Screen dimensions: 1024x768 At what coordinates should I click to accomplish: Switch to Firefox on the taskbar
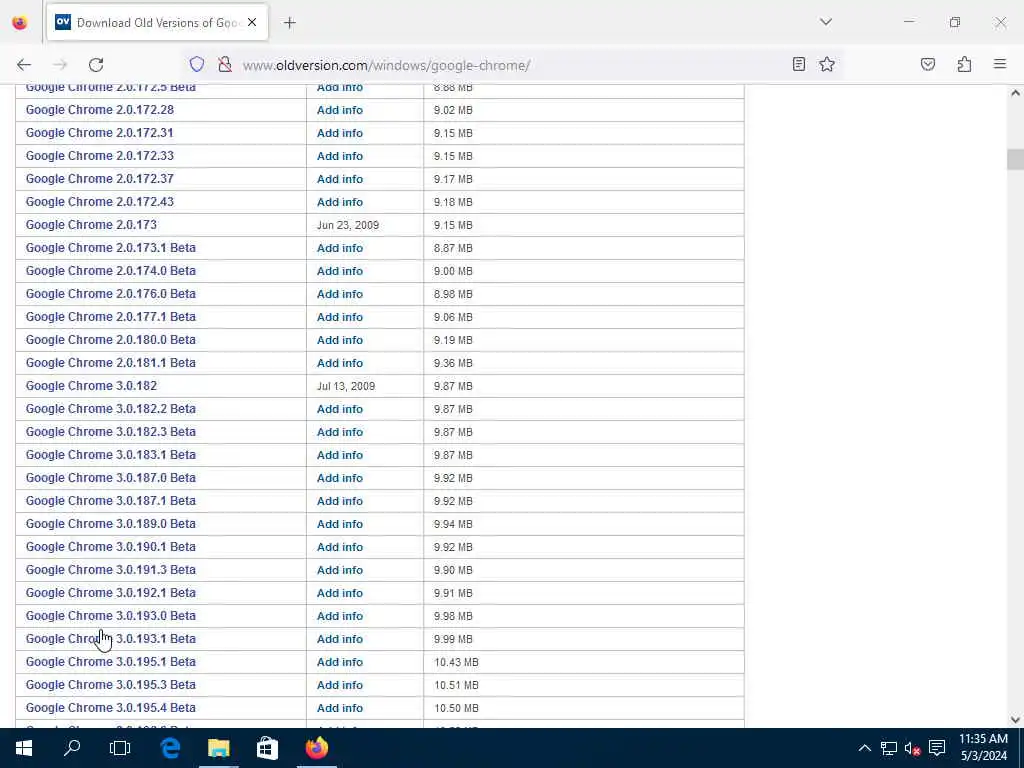(x=317, y=748)
